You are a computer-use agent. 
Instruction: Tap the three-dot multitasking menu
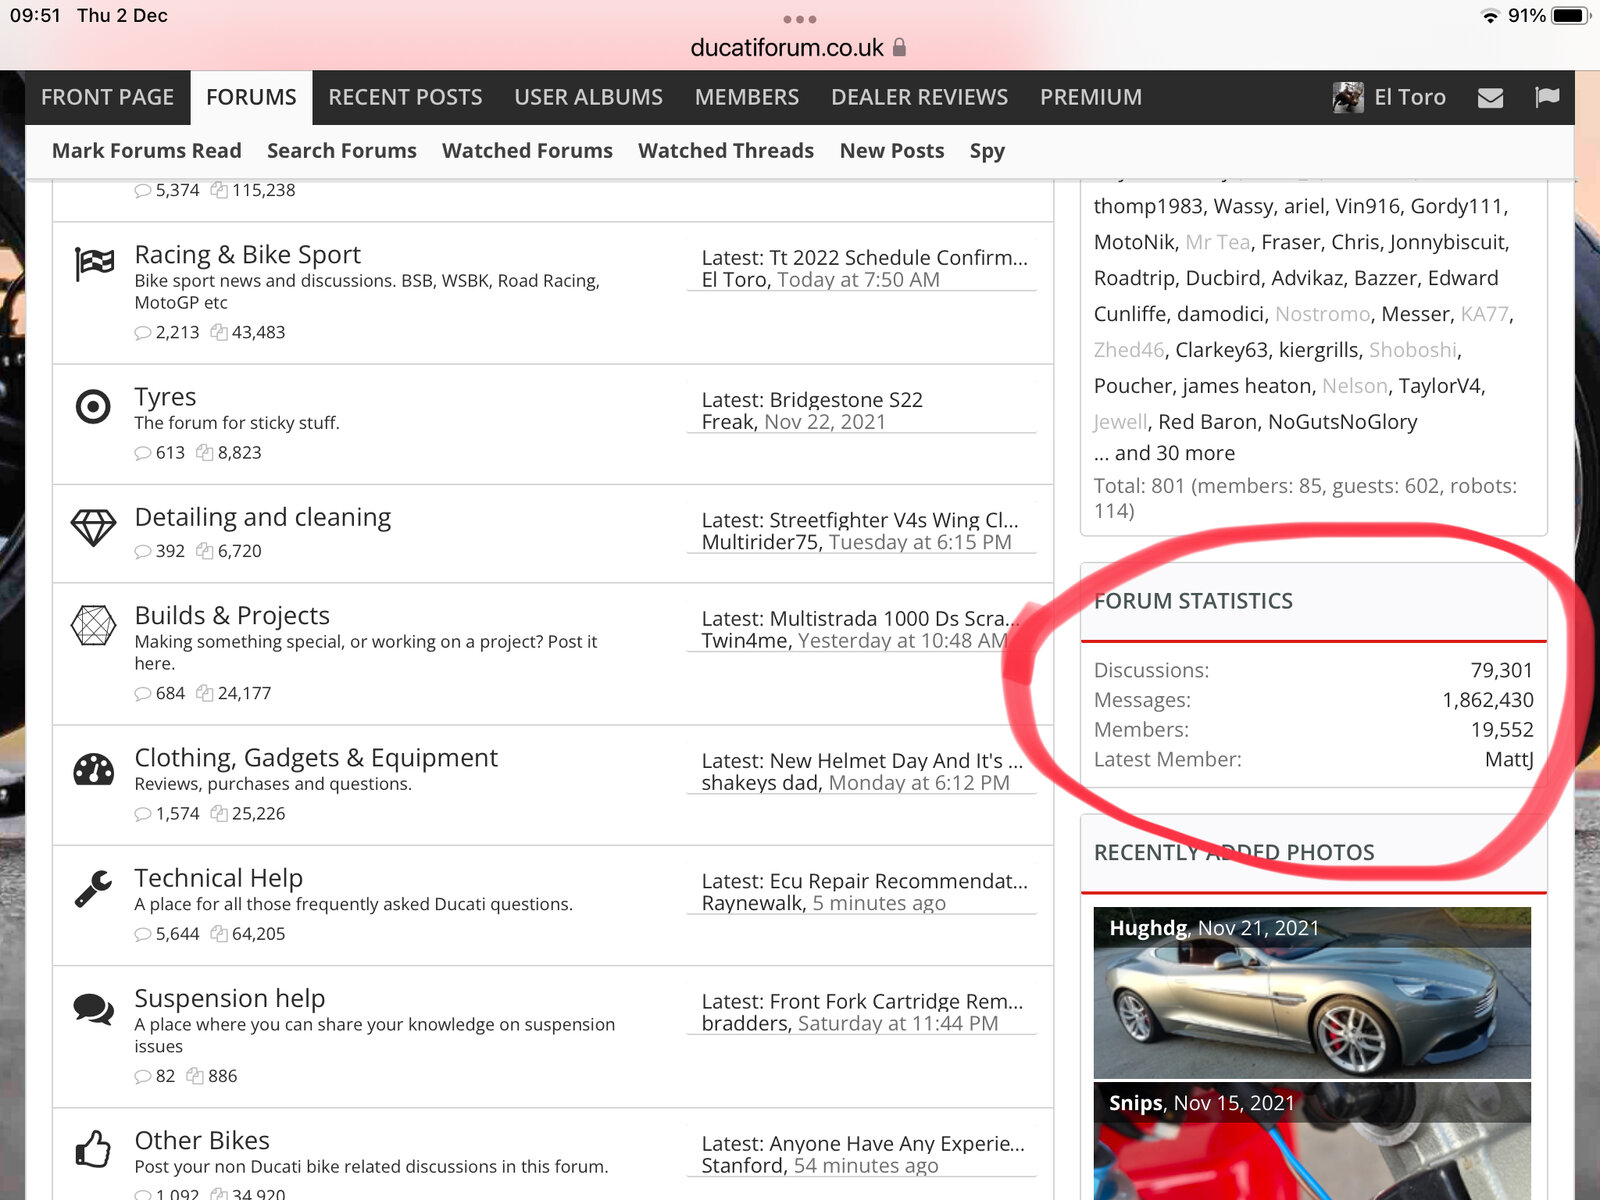click(x=800, y=19)
